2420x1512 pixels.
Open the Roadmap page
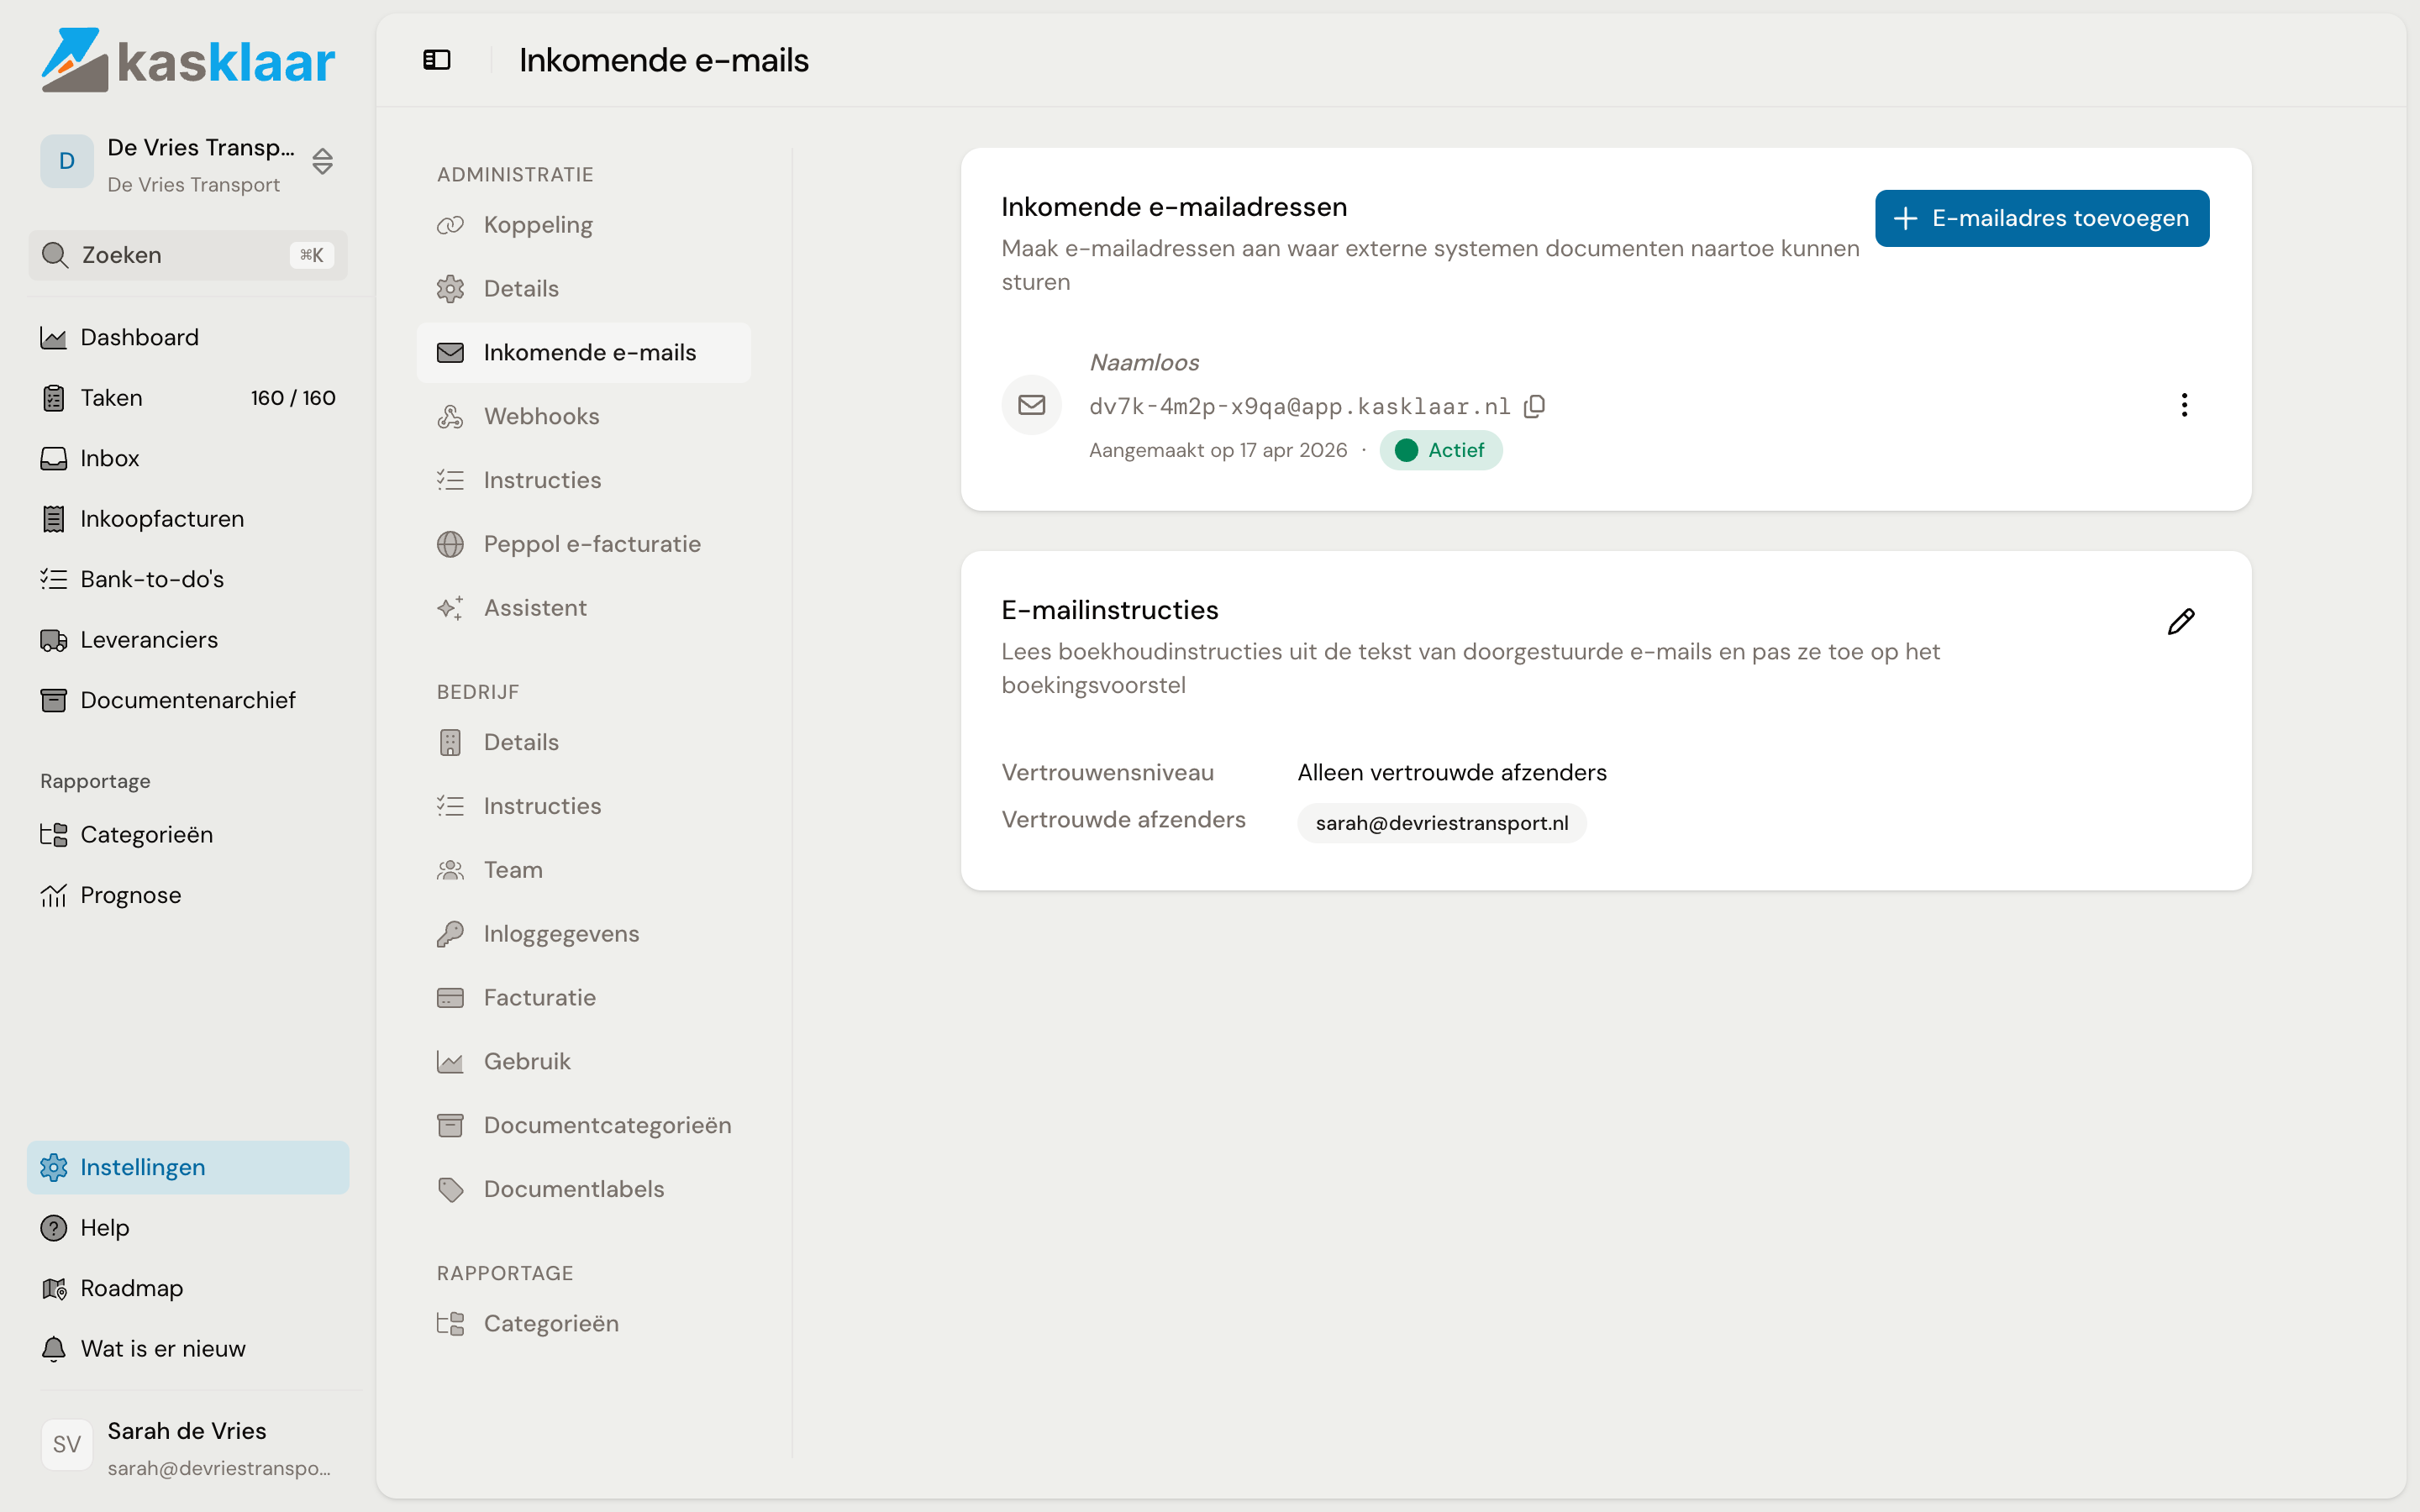188,1288
